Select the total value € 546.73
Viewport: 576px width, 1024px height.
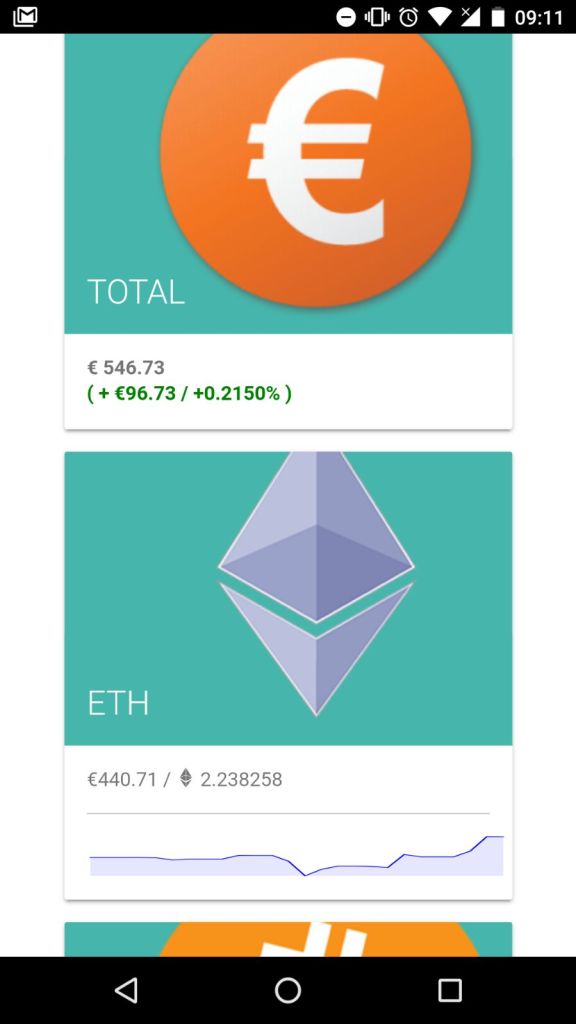coord(126,367)
